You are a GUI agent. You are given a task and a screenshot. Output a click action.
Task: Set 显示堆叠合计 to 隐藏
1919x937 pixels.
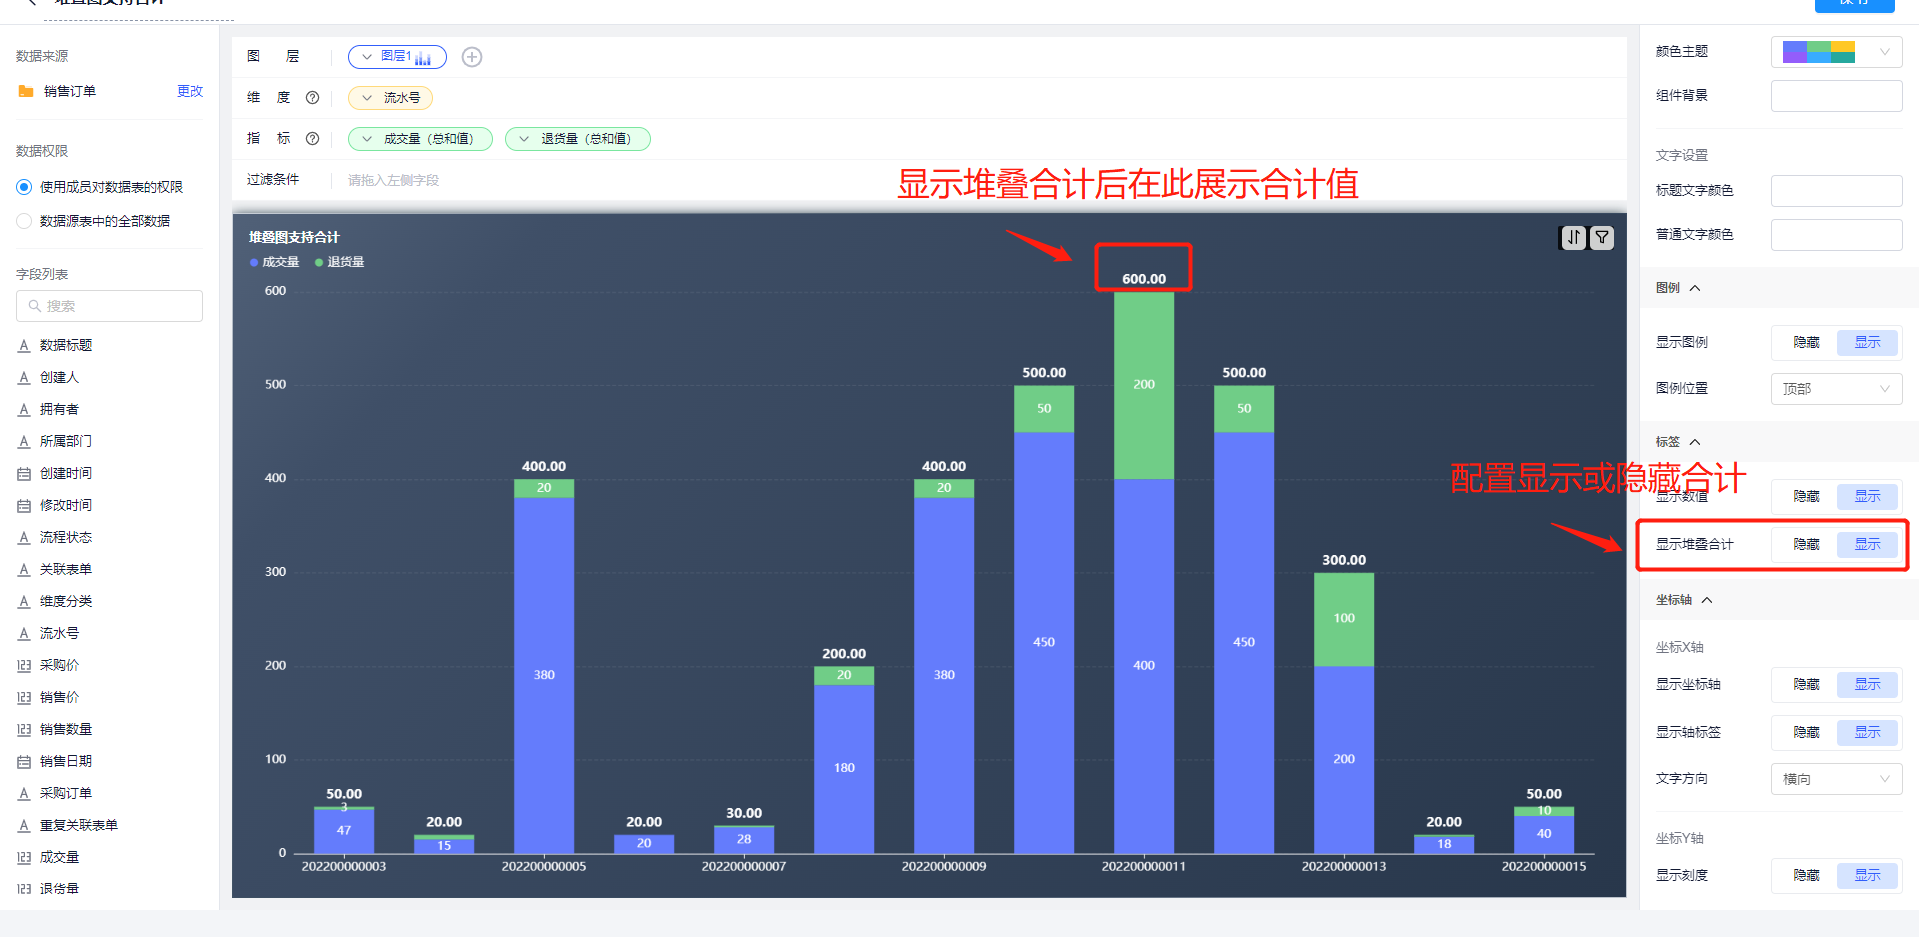[x=1806, y=544]
